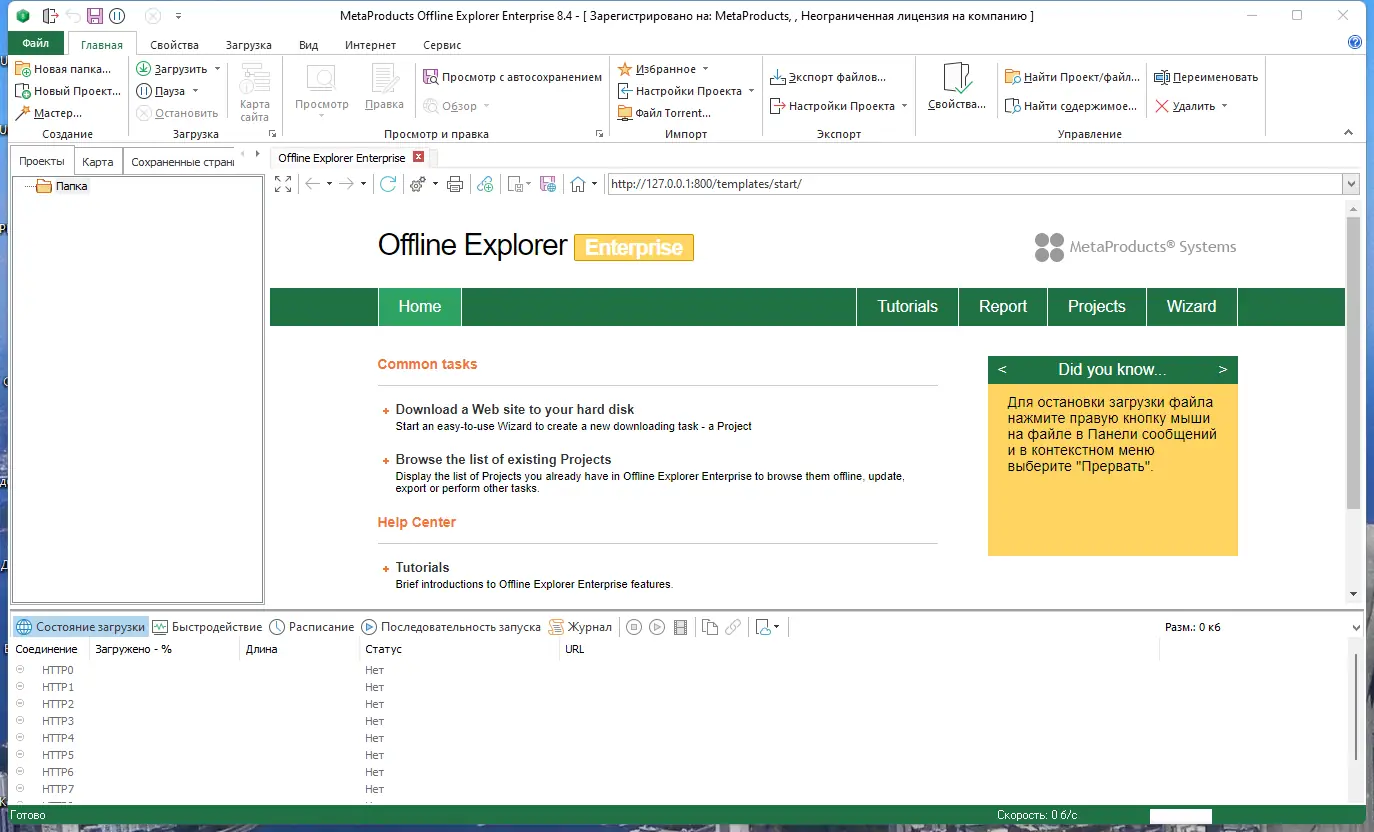This screenshot has height=832, width=1374.
Task: Open the URL address history dropdown
Action: click(1351, 184)
